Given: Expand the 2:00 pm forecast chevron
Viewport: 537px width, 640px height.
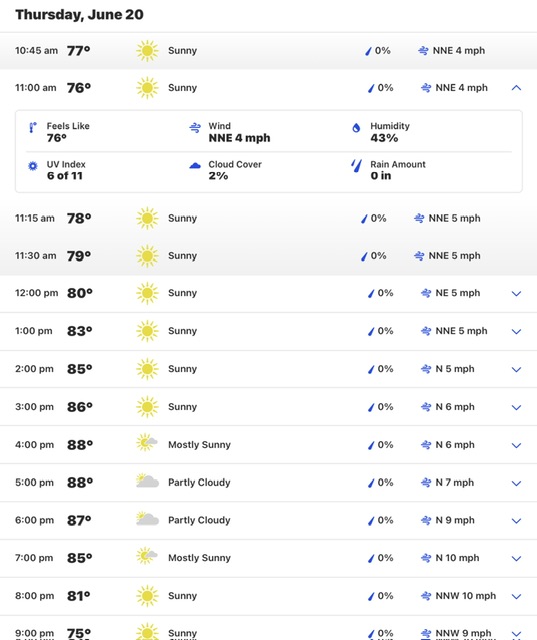Looking at the screenshot, I should point(516,369).
